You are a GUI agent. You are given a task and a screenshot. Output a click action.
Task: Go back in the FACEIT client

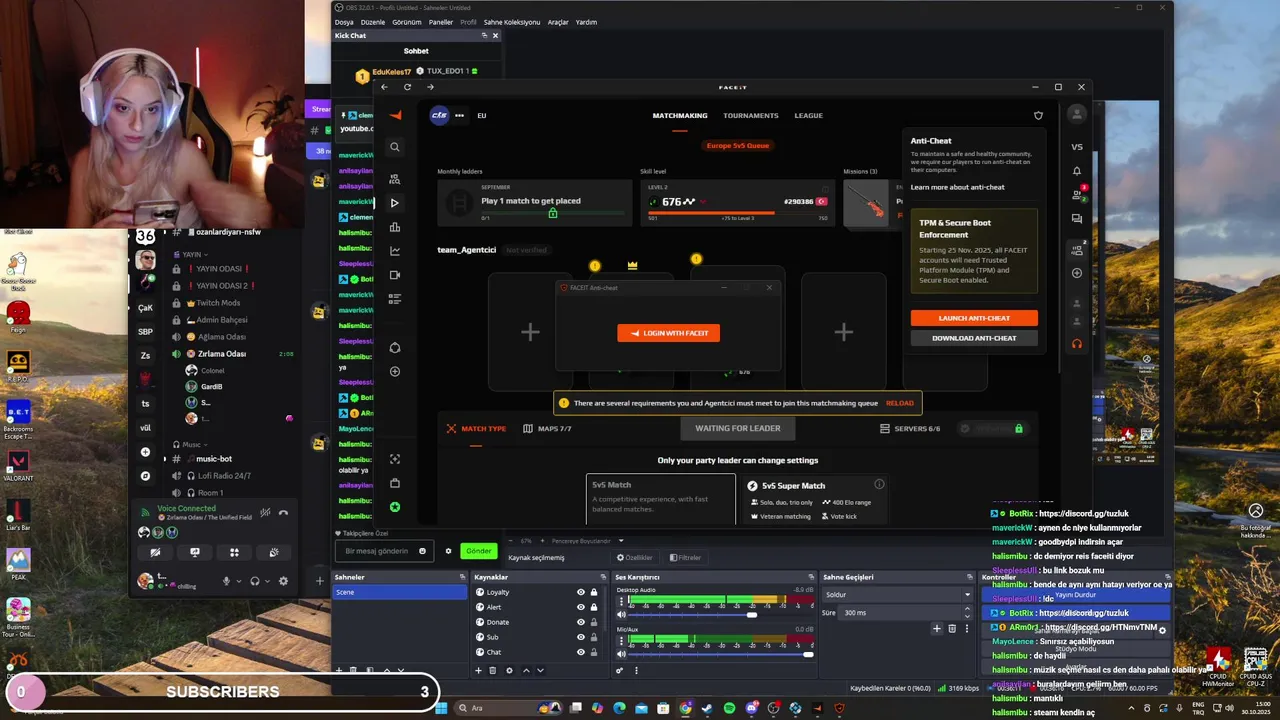[384, 87]
